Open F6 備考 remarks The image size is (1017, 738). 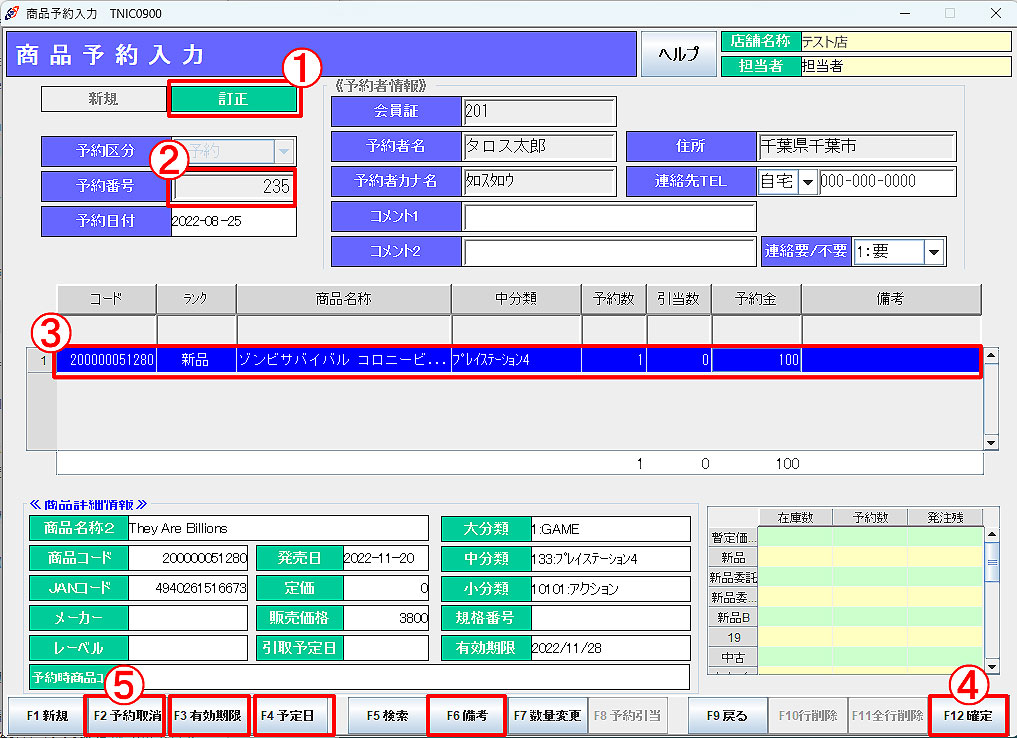tap(467, 716)
